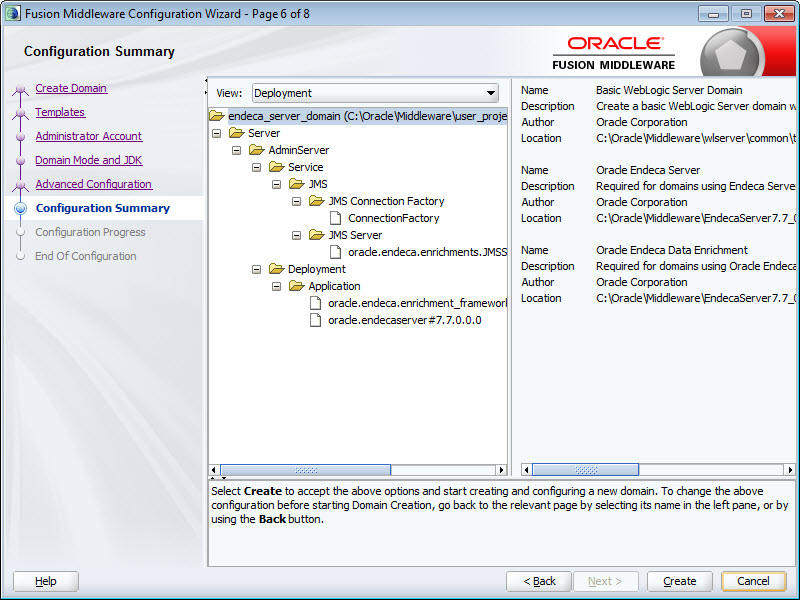Click the Application folder icon
800x600 pixels.
296,286
